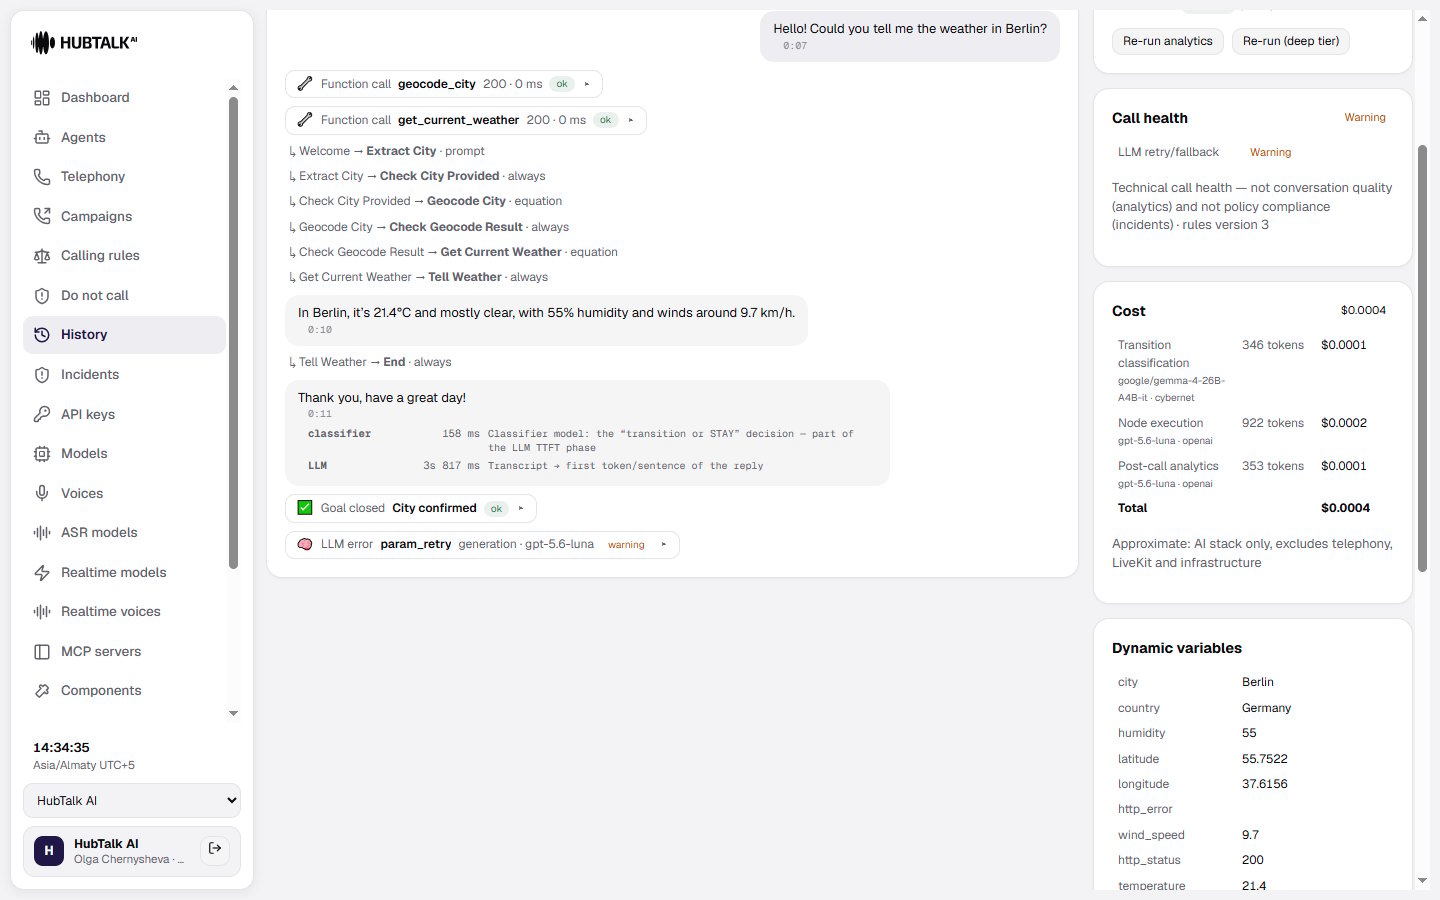Click Re-run (deep tier) button
1440x900 pixels.
[x=1291, y=41]
